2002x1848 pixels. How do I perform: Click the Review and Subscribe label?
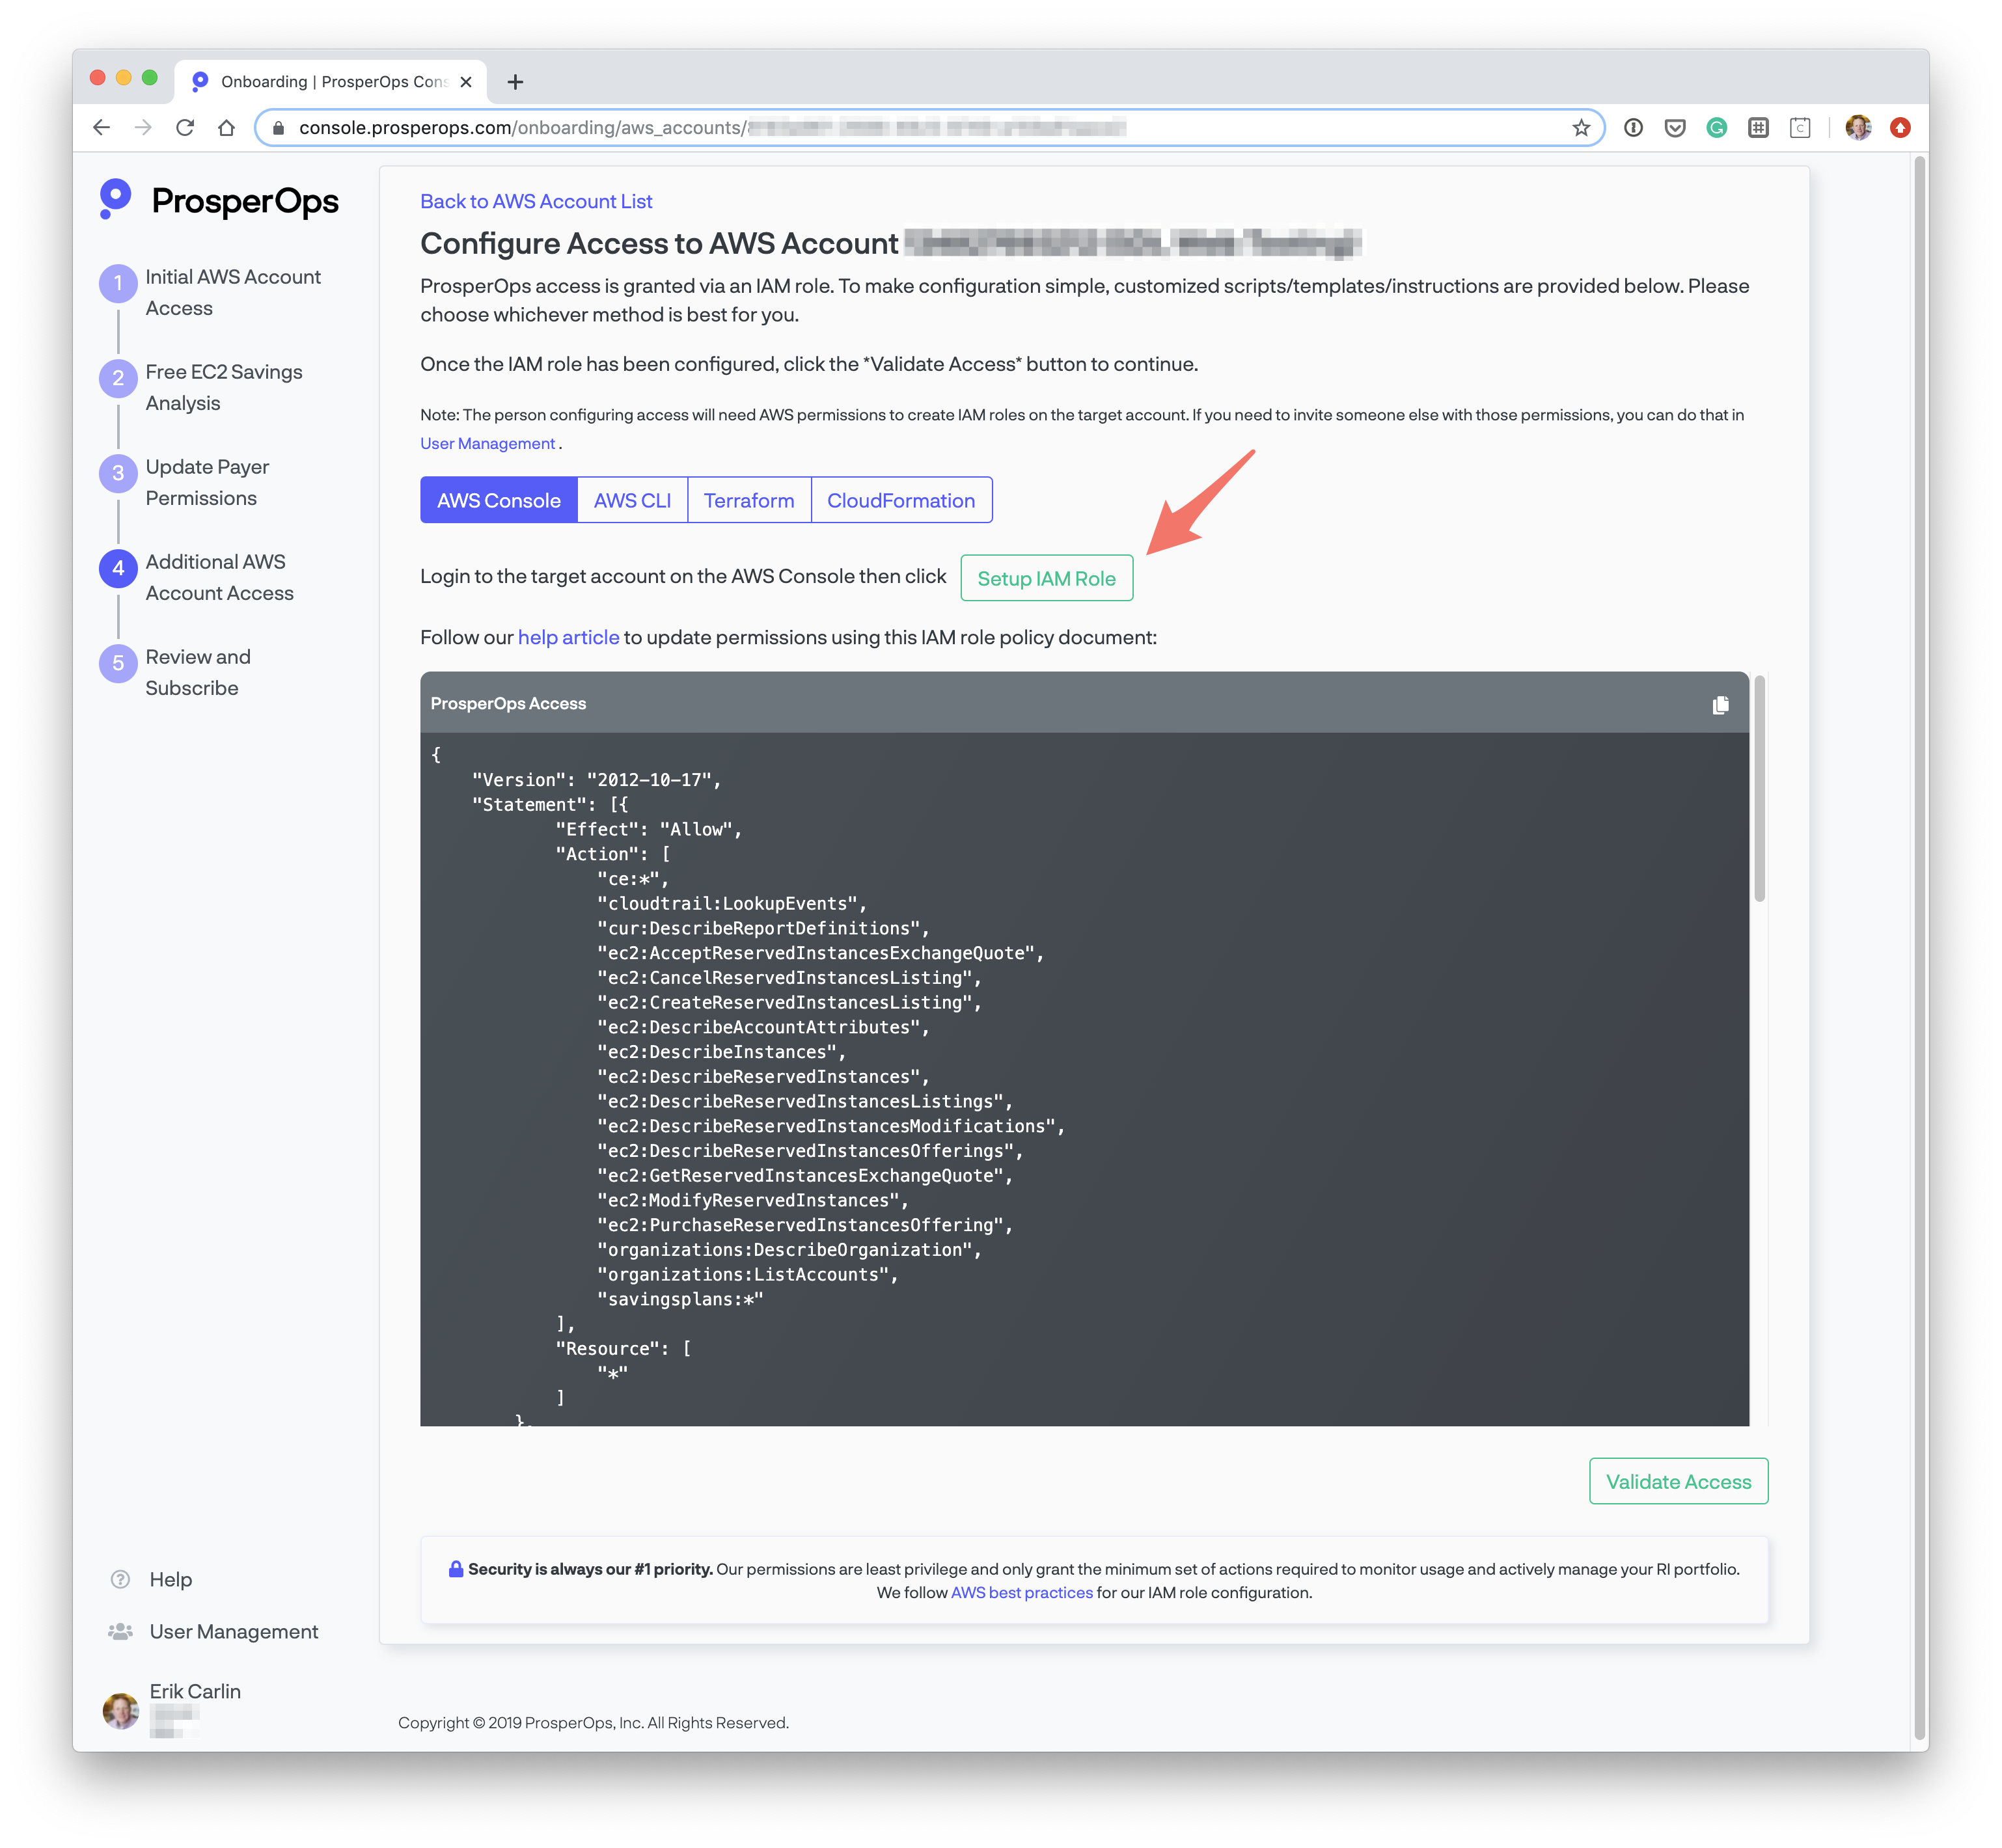tap(197, 672)
